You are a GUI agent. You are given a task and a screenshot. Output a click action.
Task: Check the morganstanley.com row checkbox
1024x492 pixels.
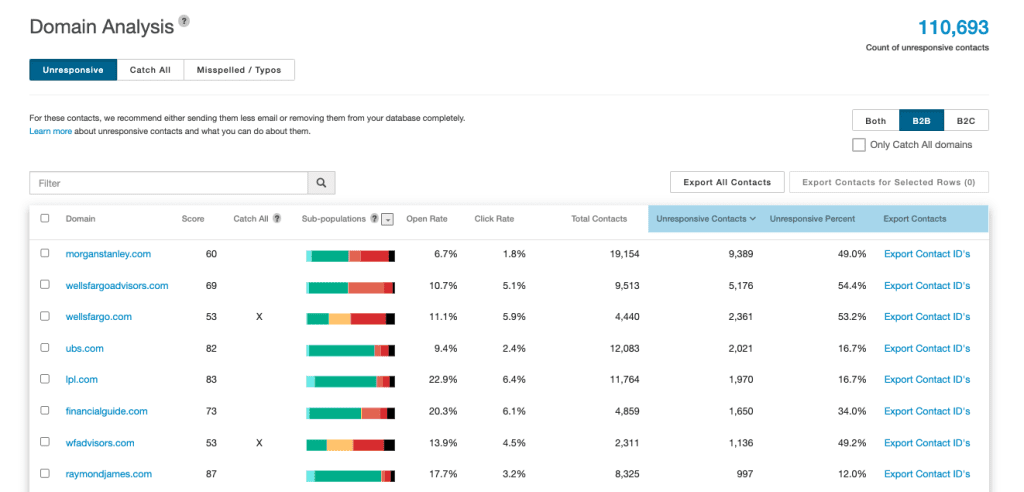point(45,253)
